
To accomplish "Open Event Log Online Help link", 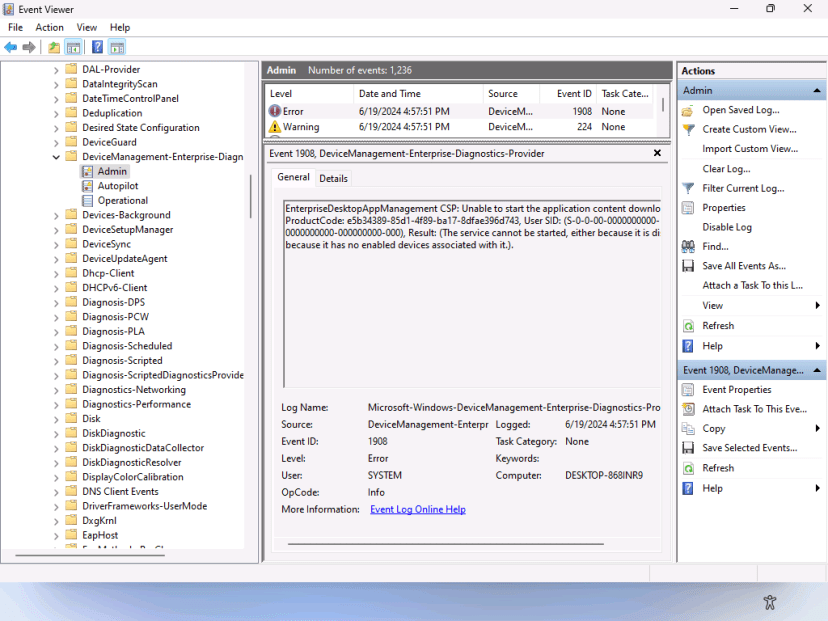I will pyautogui.click(x=417, y=509).
